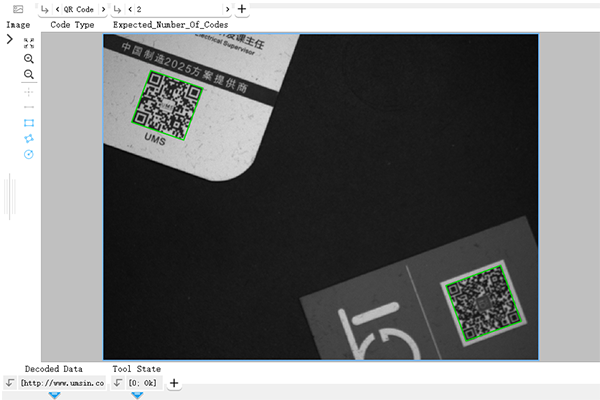Select the blue rectangle region tool
The image size is (600, 400).
(29, 123)
